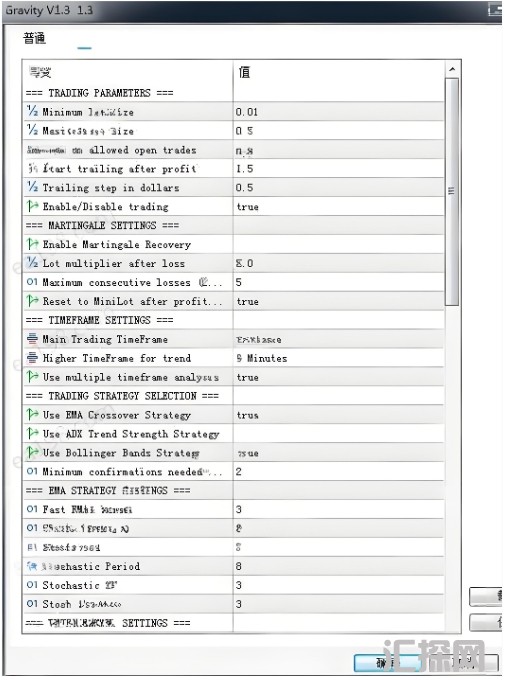Click the double icon beside Minimum lot size
505x680 pixels.
tap(33, 111)
